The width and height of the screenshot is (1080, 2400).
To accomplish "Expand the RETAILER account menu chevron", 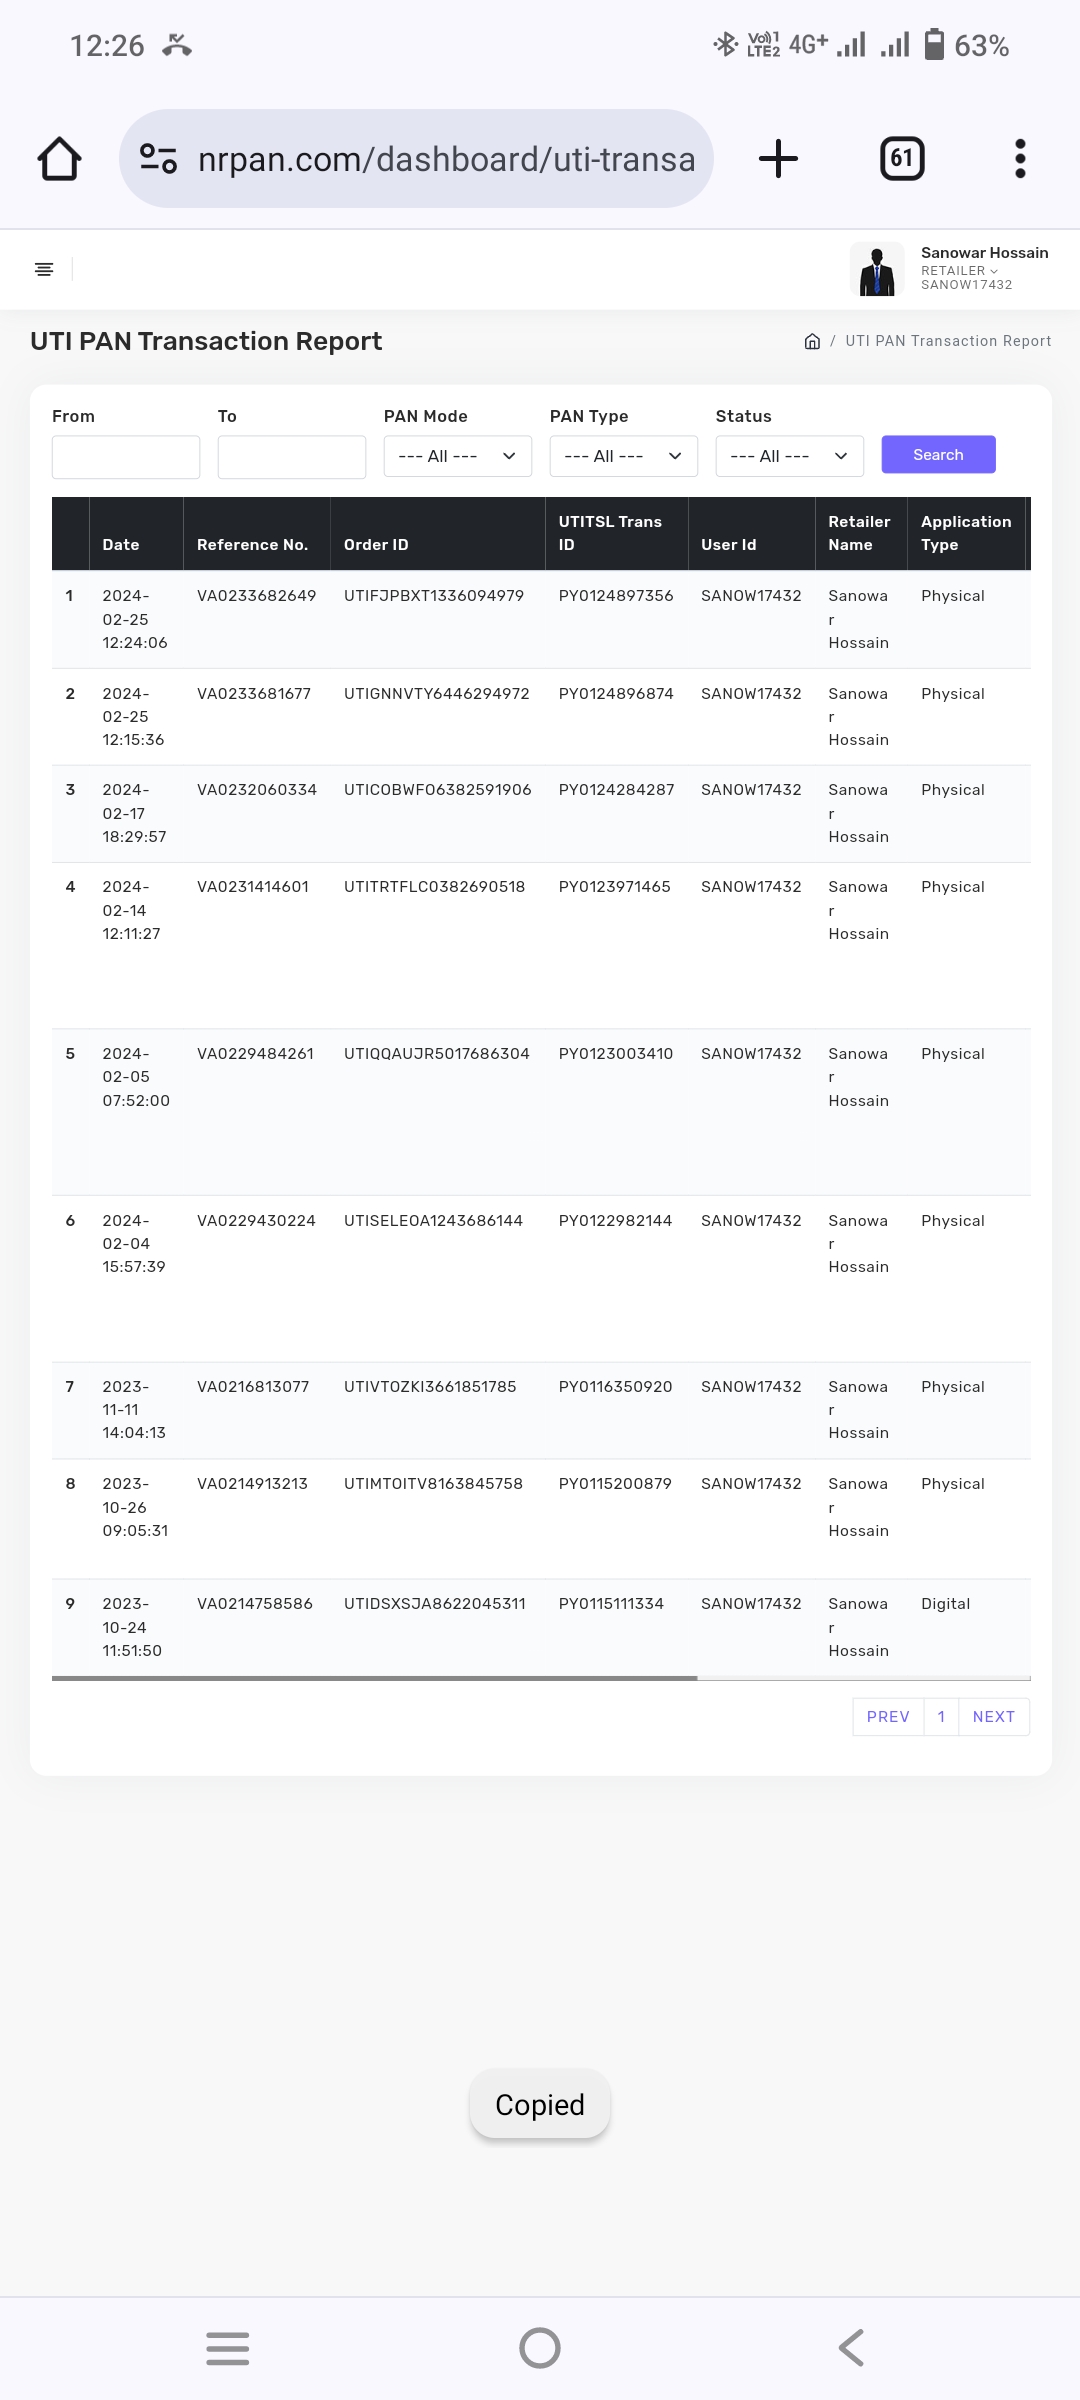I will (993, 271).
